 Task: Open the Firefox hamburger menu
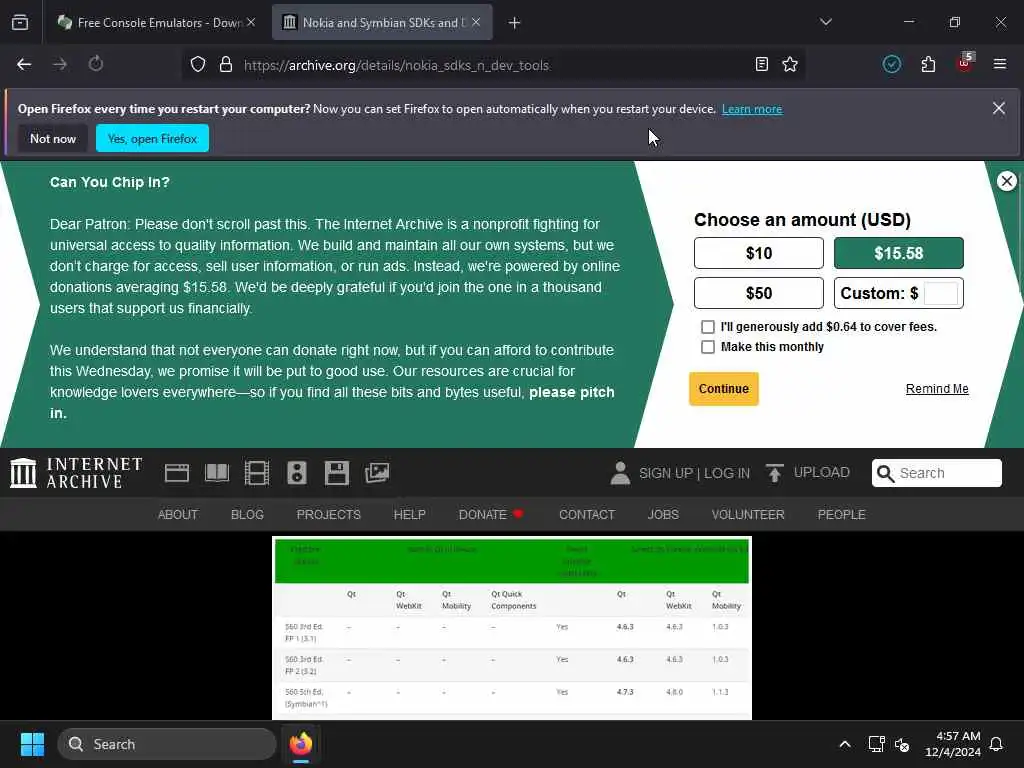(x=999, y=64)
